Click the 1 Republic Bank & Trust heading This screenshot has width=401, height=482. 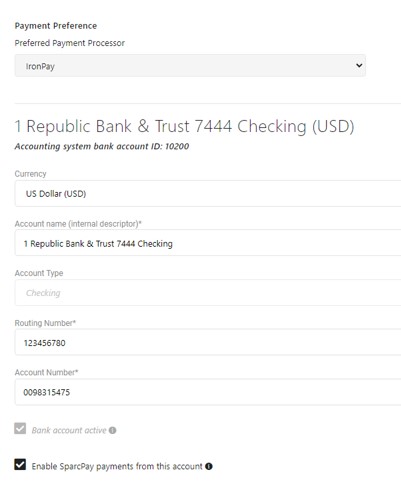[x=184, y=126]
